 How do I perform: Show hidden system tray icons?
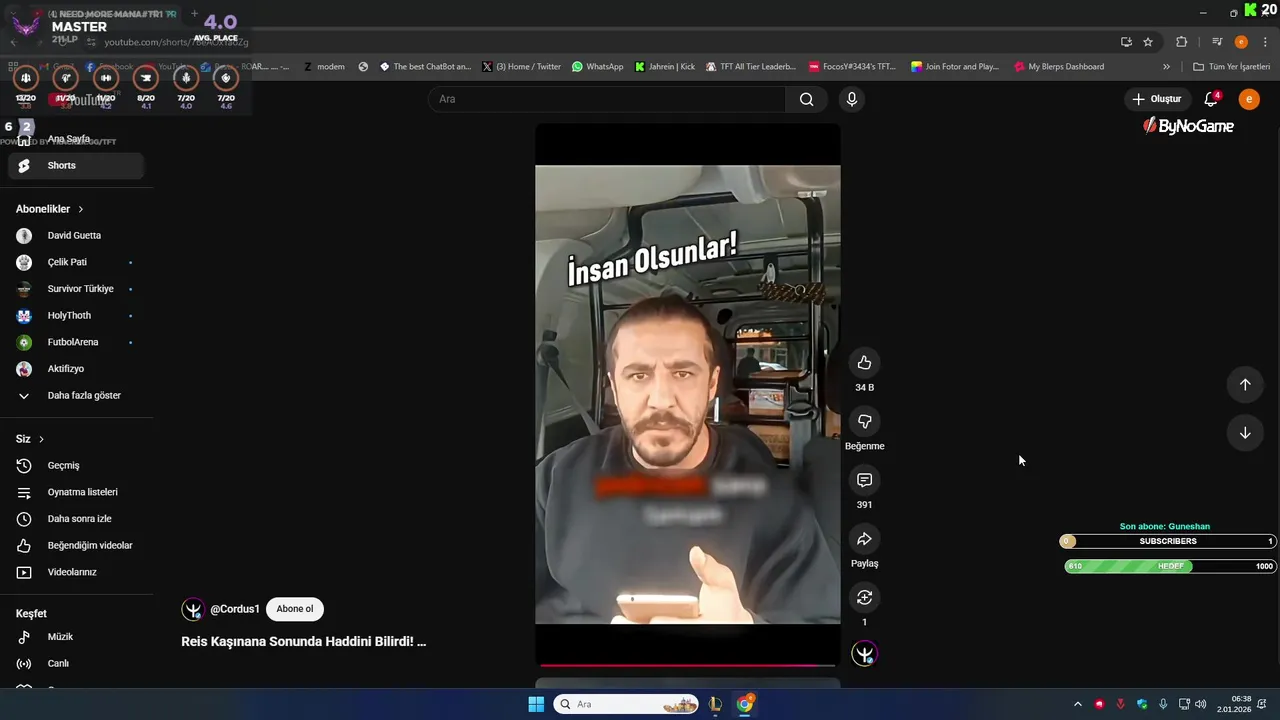tap(1077, 704)
